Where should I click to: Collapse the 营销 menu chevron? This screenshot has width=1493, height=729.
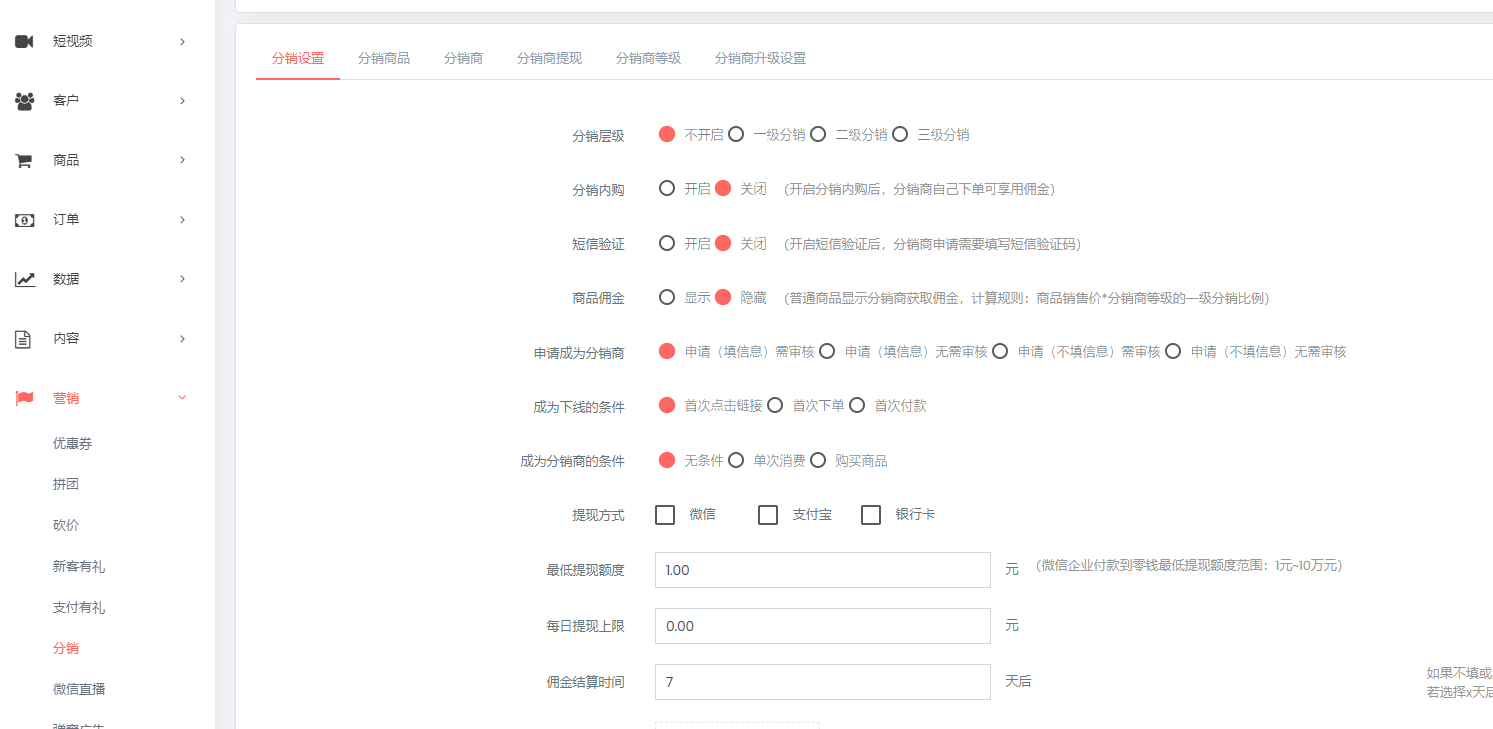click(182, 398)
